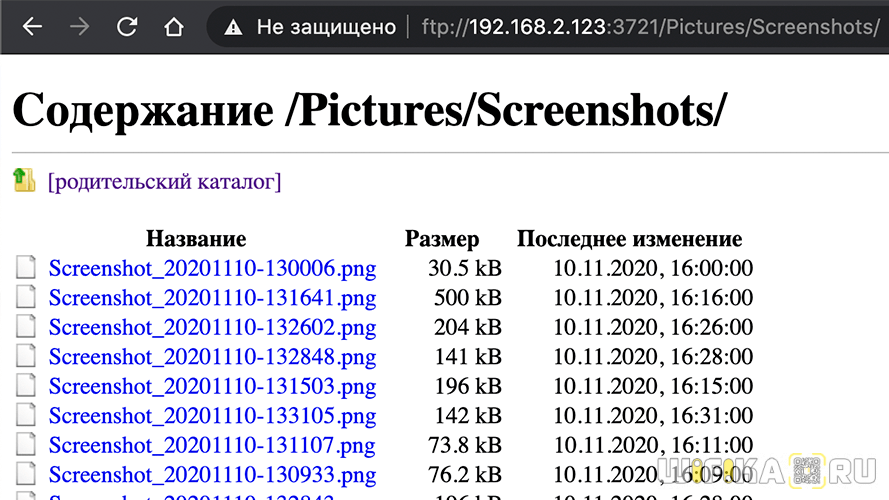The height and width of the screenshot is (500, 889).
Task: Go to the browser home page icon
Action: click(174, 27)
